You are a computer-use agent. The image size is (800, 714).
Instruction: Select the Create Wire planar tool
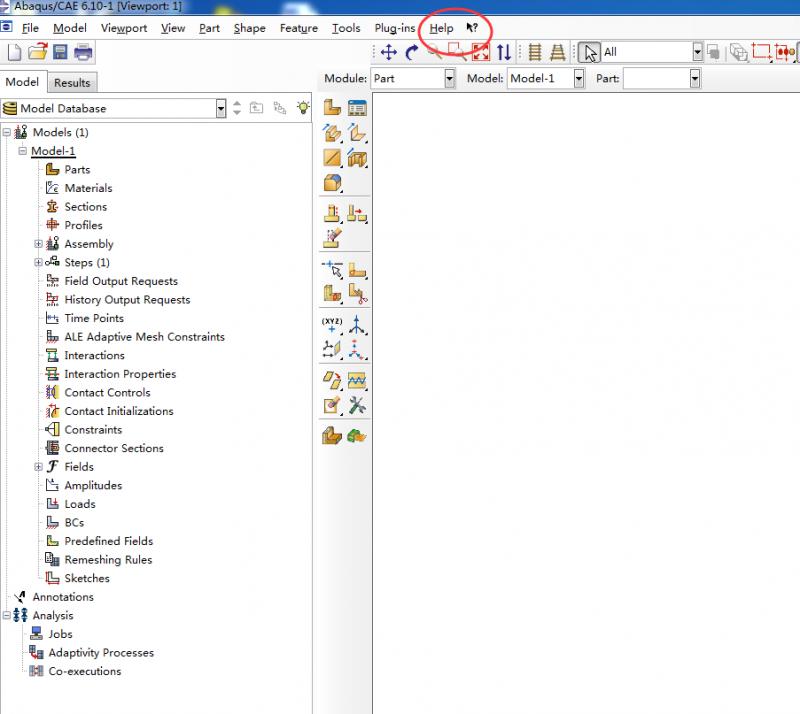click(332, 158)
